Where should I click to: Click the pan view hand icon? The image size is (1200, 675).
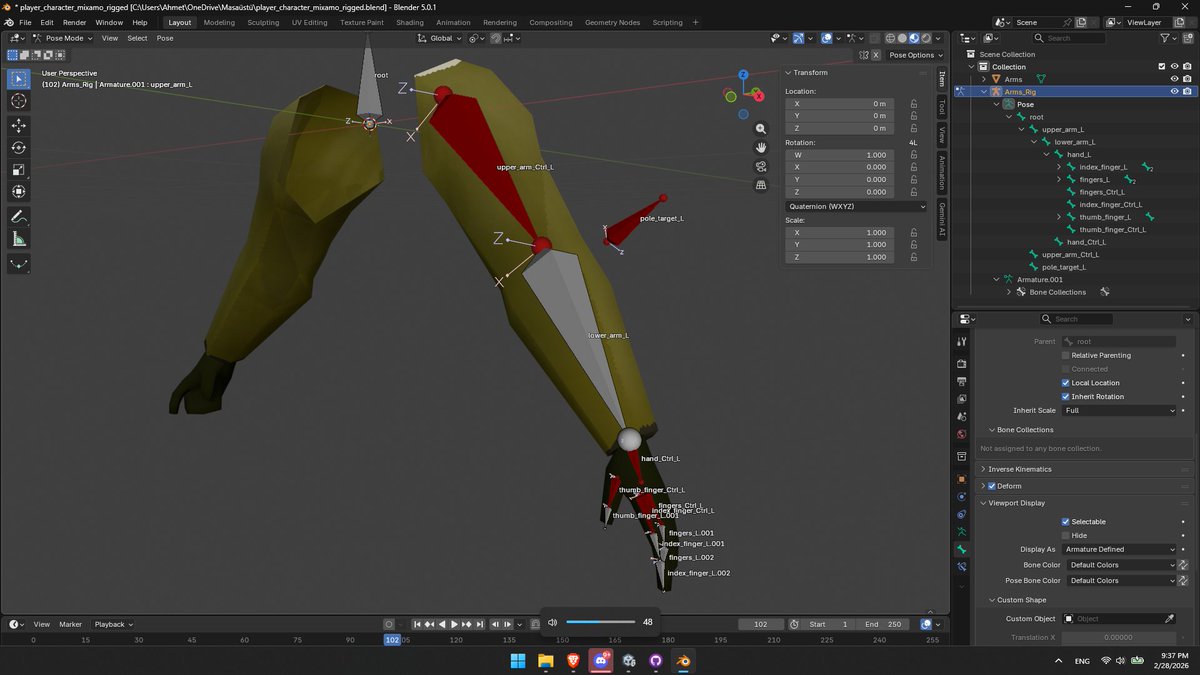[x=761, y=148]
